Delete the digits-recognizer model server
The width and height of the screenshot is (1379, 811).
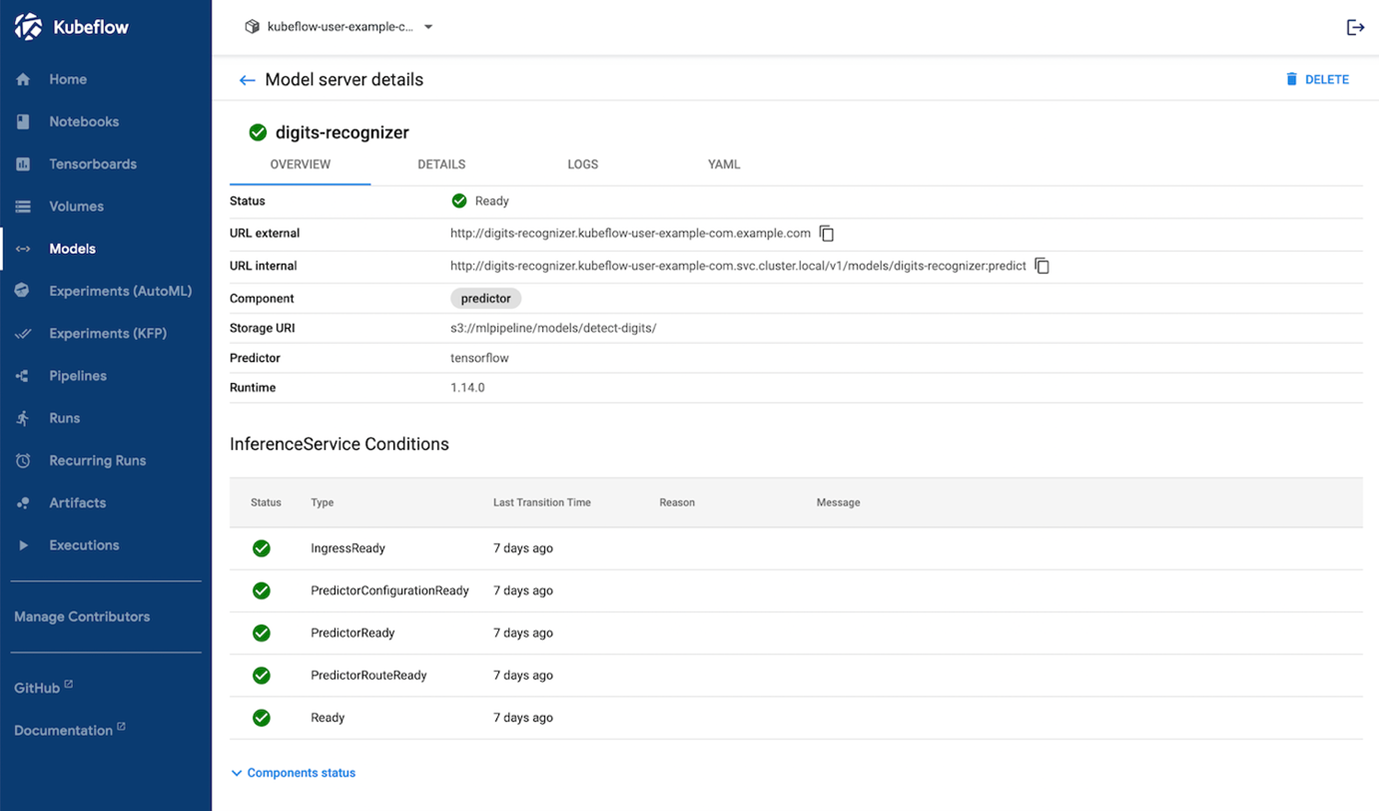[x=1317, y=80]
